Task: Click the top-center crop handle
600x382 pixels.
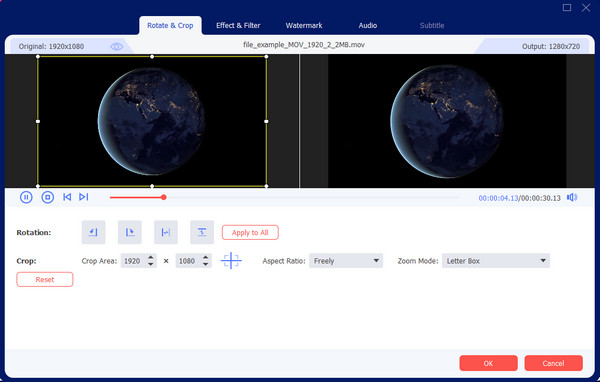Action: click(x=152, y=56)
